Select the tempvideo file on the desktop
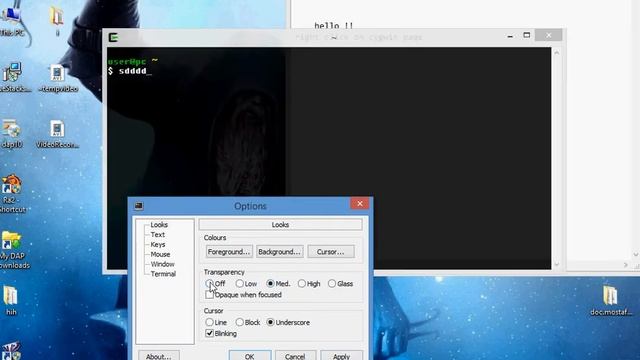The width and height of the screenshot is (640, 360). pyautogui.click(x=58, y=78)
